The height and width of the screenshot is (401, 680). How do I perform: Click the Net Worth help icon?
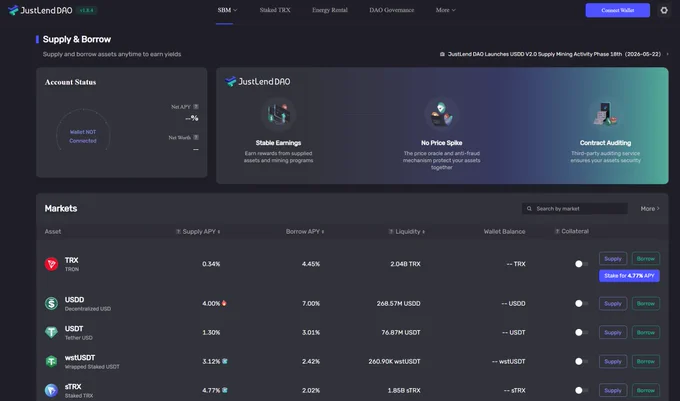[x=196, y=137]
